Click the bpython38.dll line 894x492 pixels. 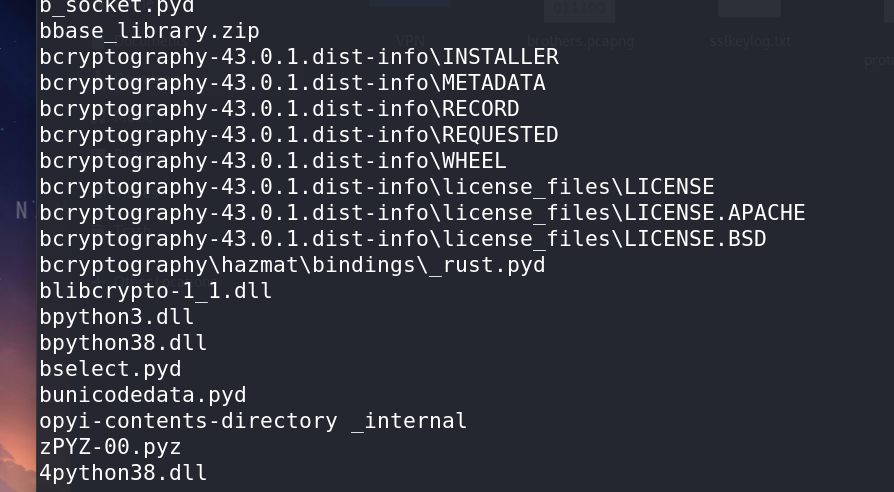123,343
